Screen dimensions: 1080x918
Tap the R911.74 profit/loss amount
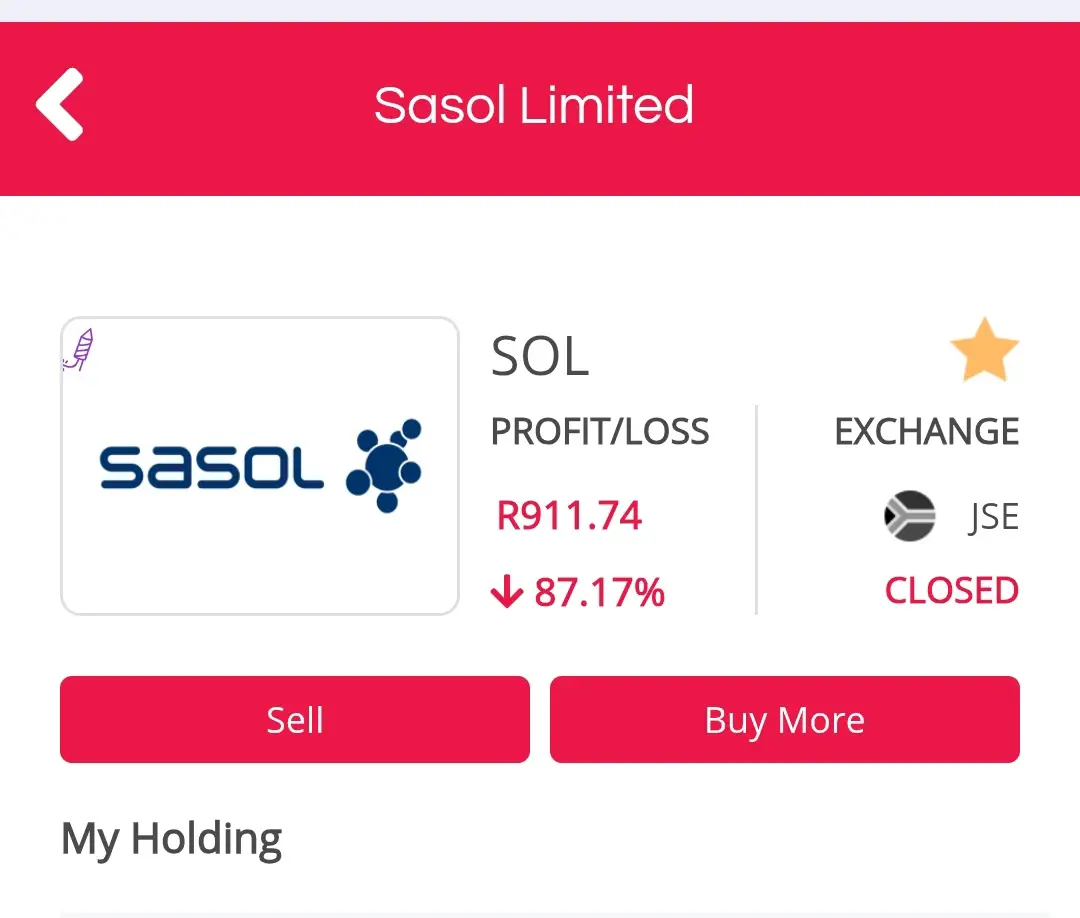tap(569, 516)
